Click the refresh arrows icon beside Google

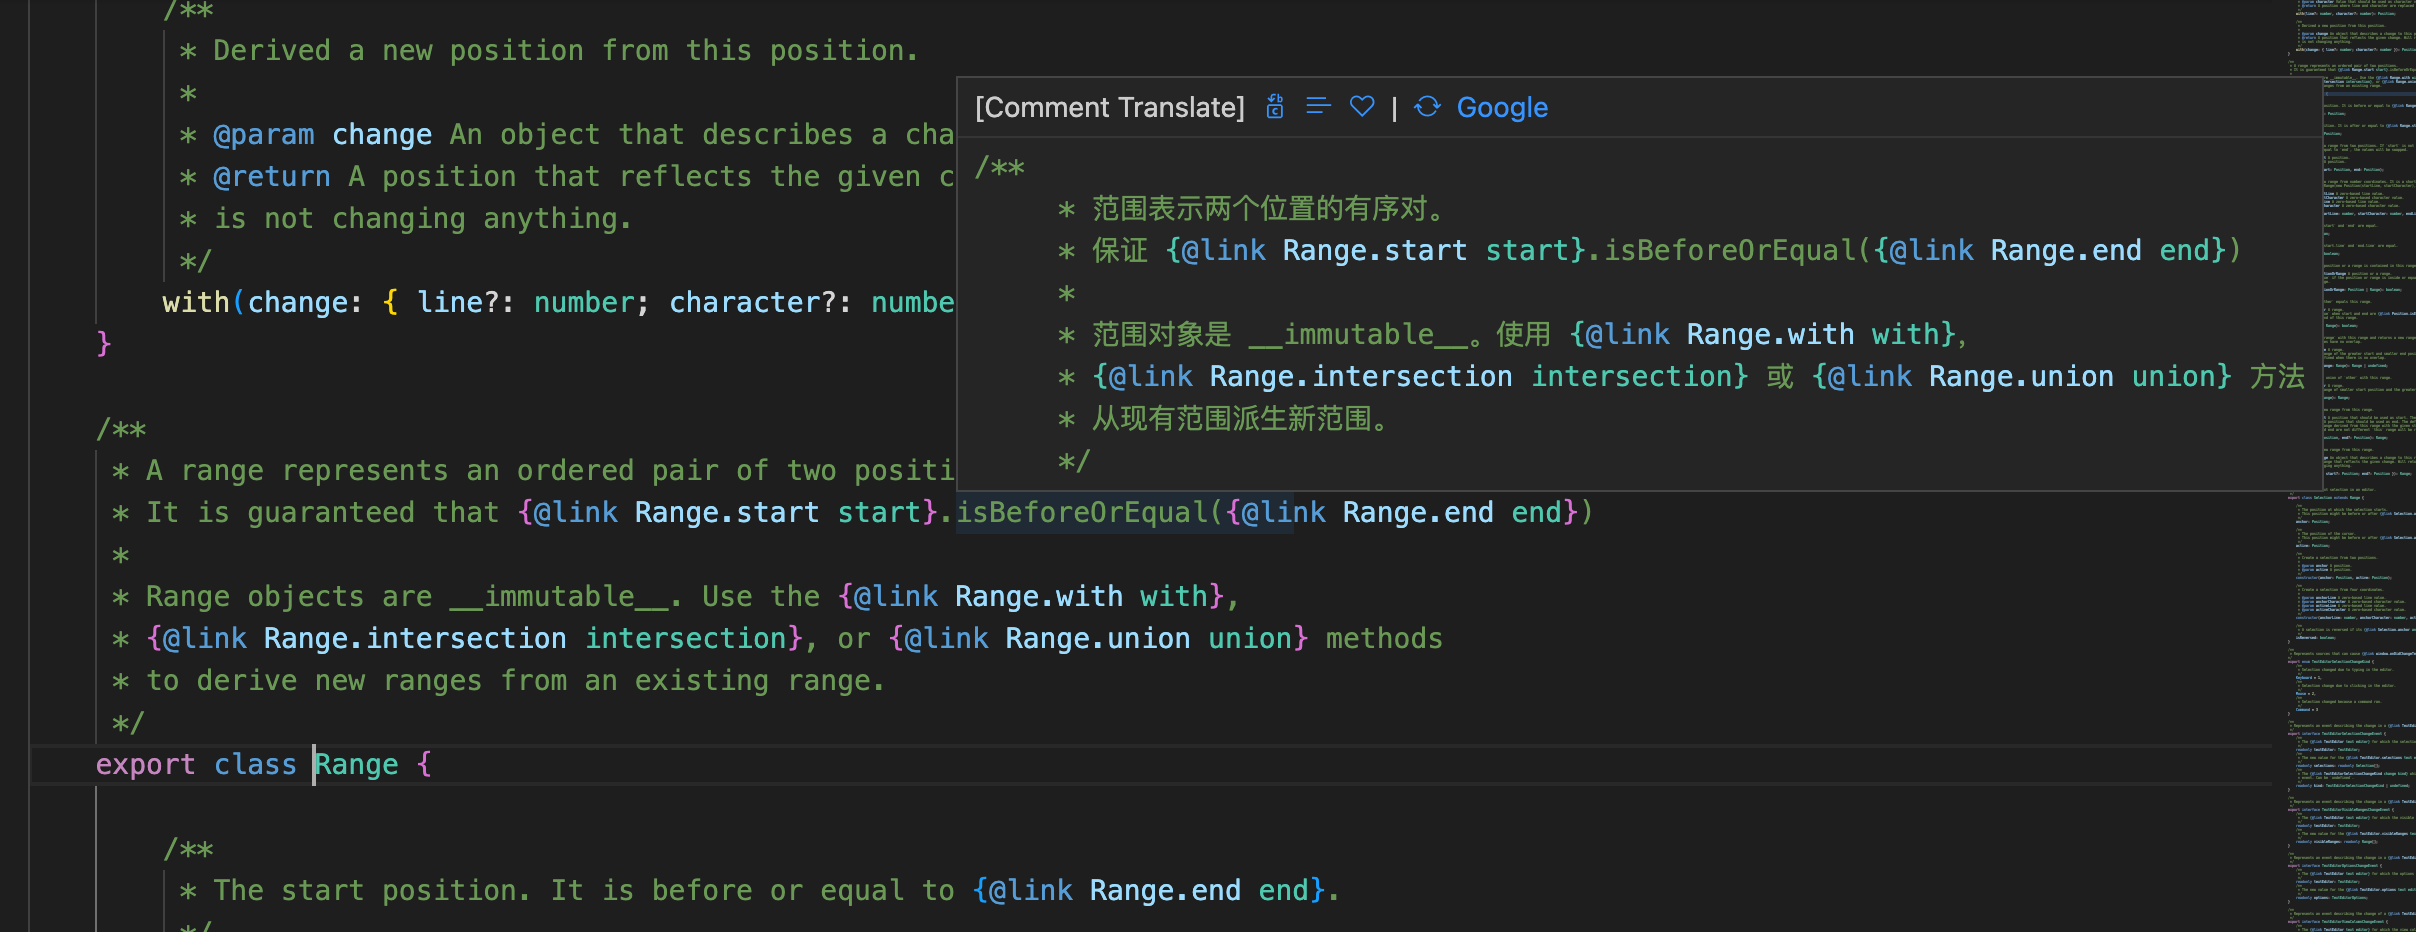pyautogui.click(x=1428, y=106)
